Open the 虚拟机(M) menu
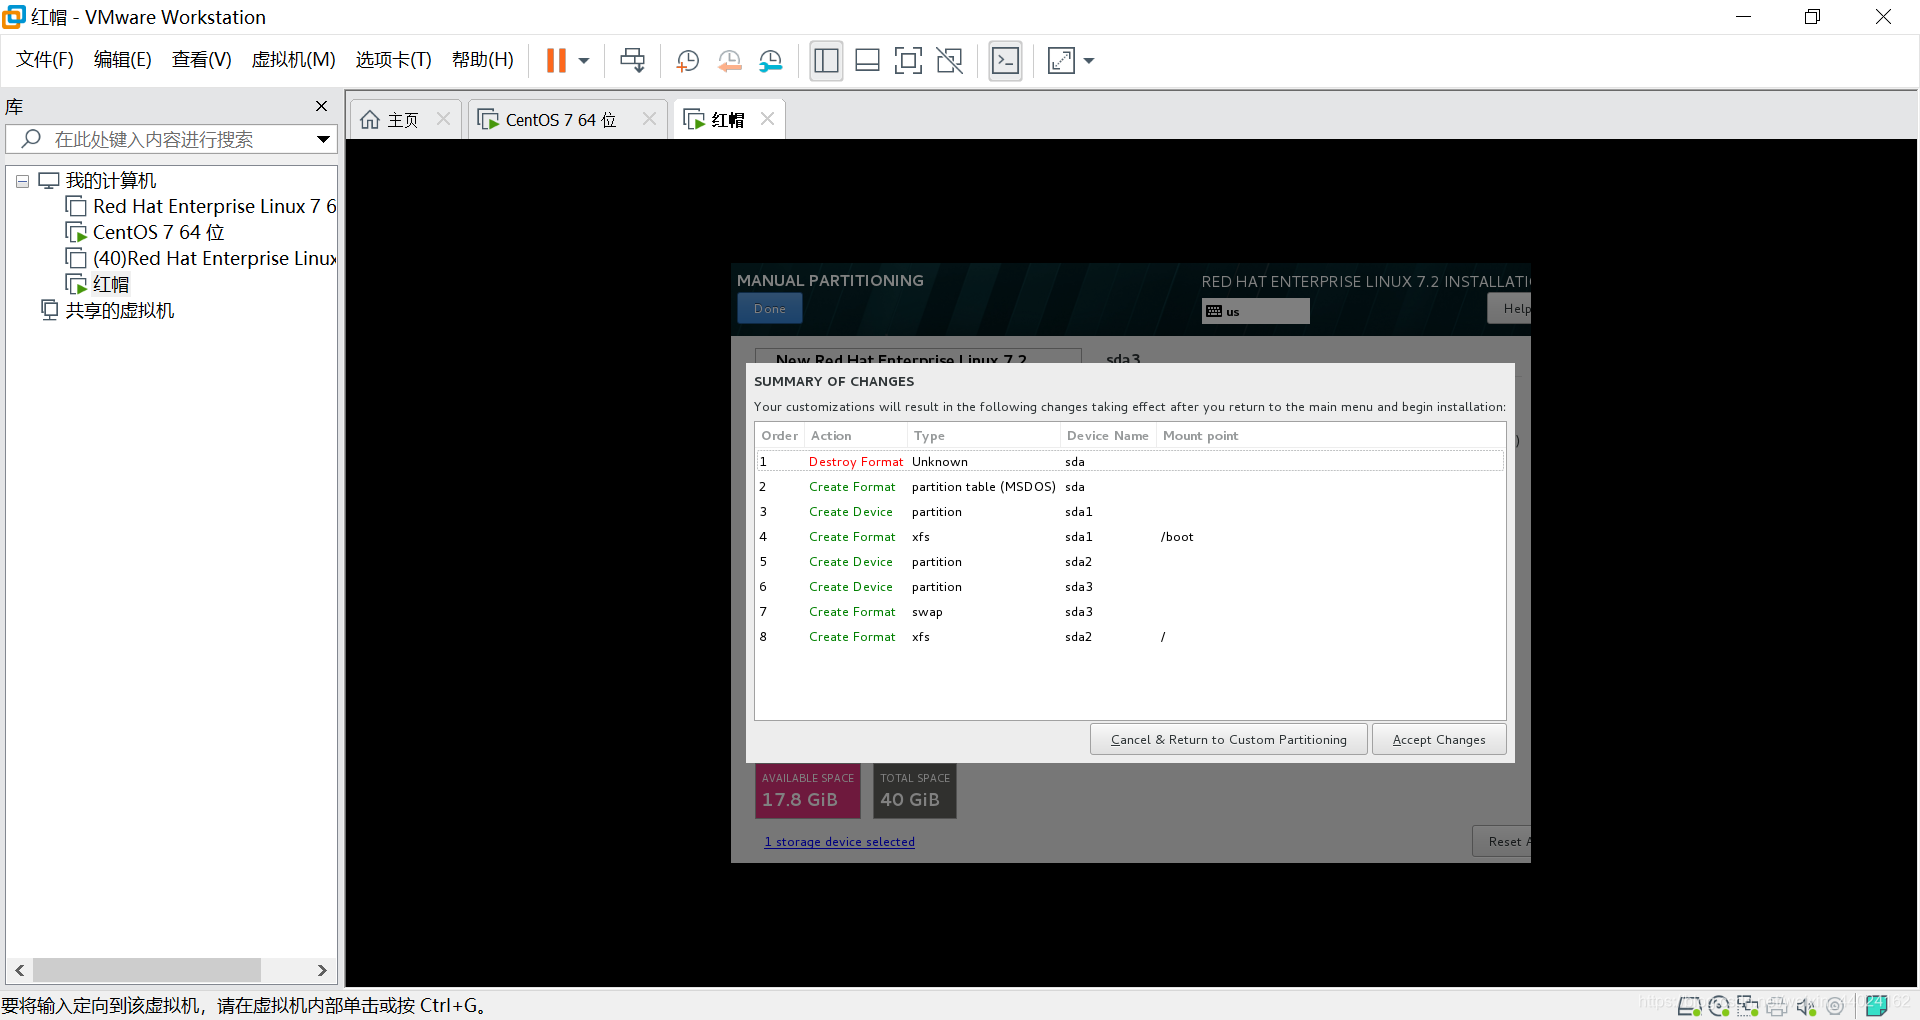This screenshot has height=1020, width=1920. coord(293,60)
